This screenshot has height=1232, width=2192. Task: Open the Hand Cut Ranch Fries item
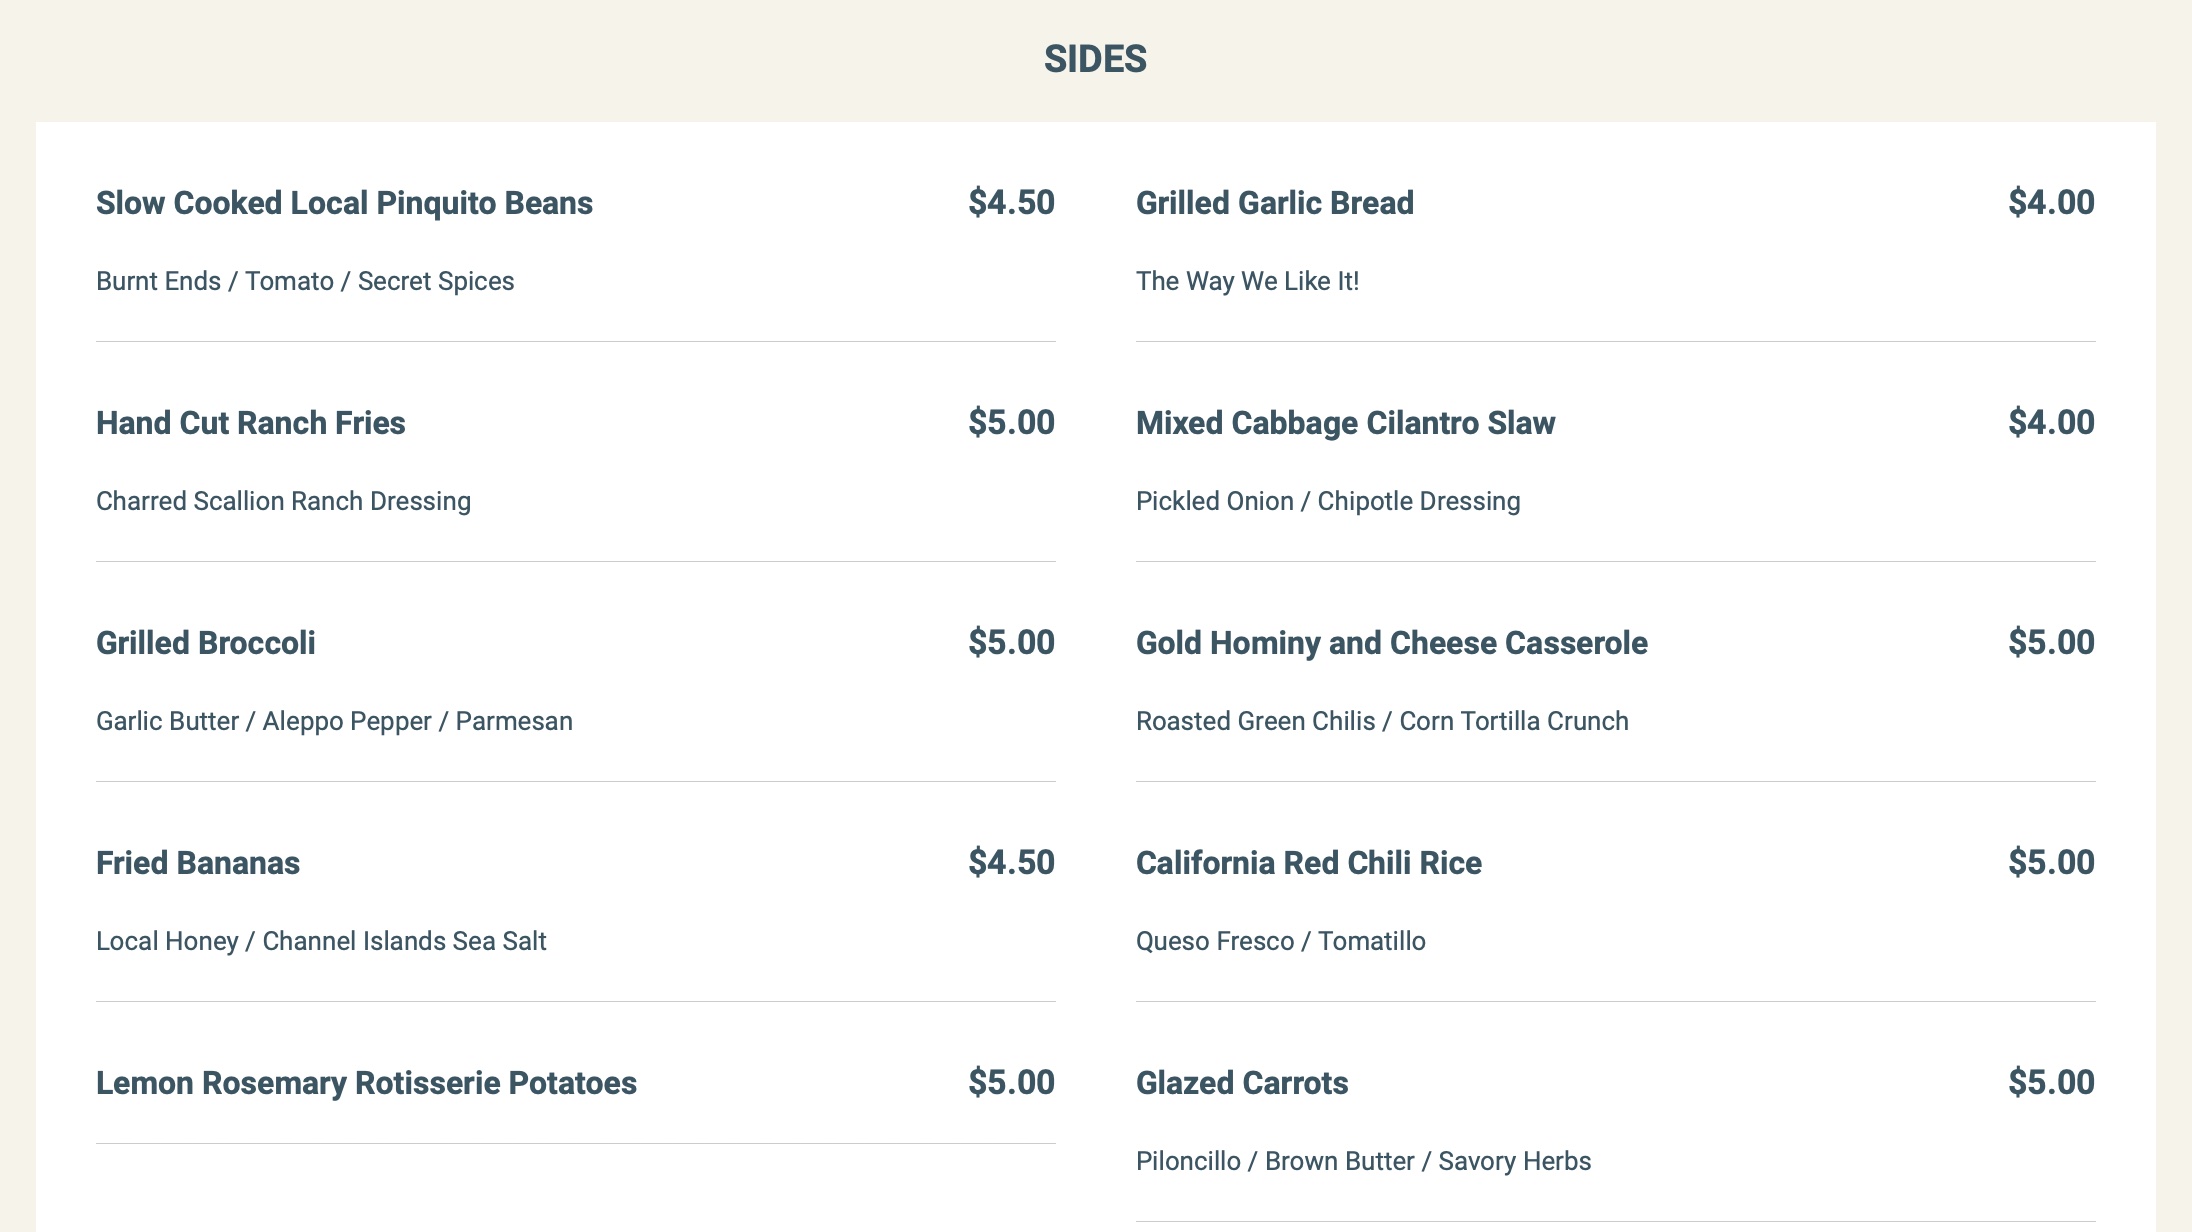(x=250, y=423)
